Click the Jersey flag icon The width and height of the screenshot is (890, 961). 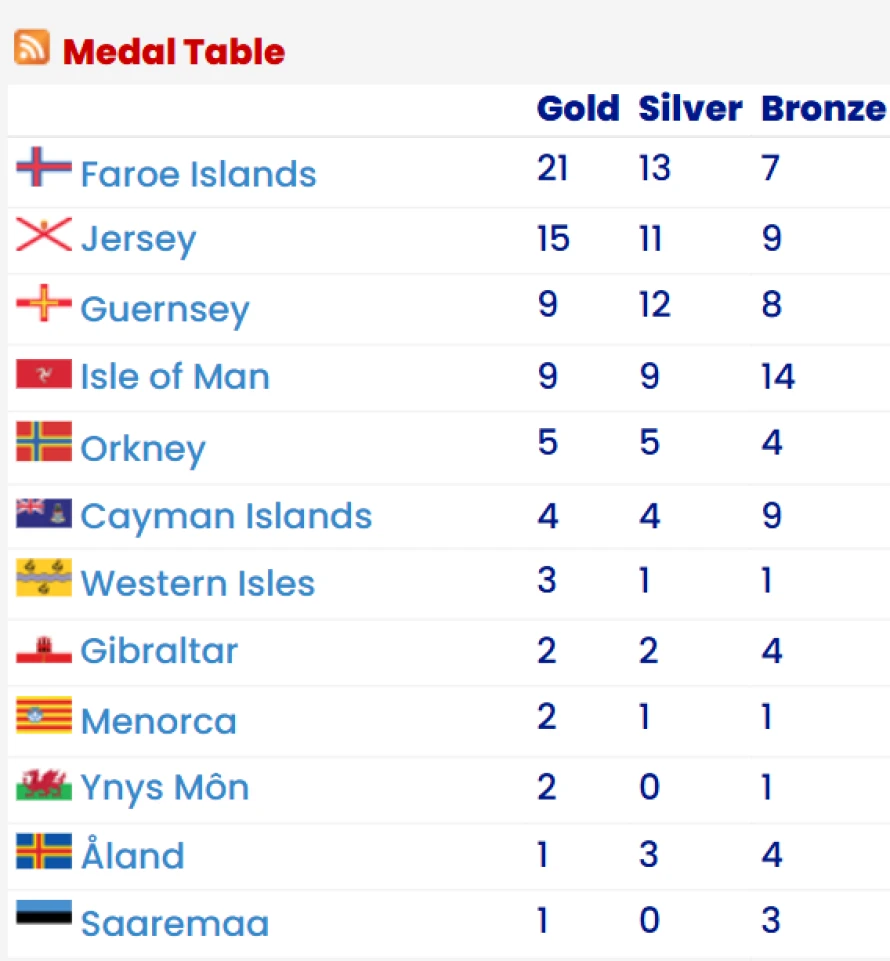pyautogui.click(x=44, y=234)
